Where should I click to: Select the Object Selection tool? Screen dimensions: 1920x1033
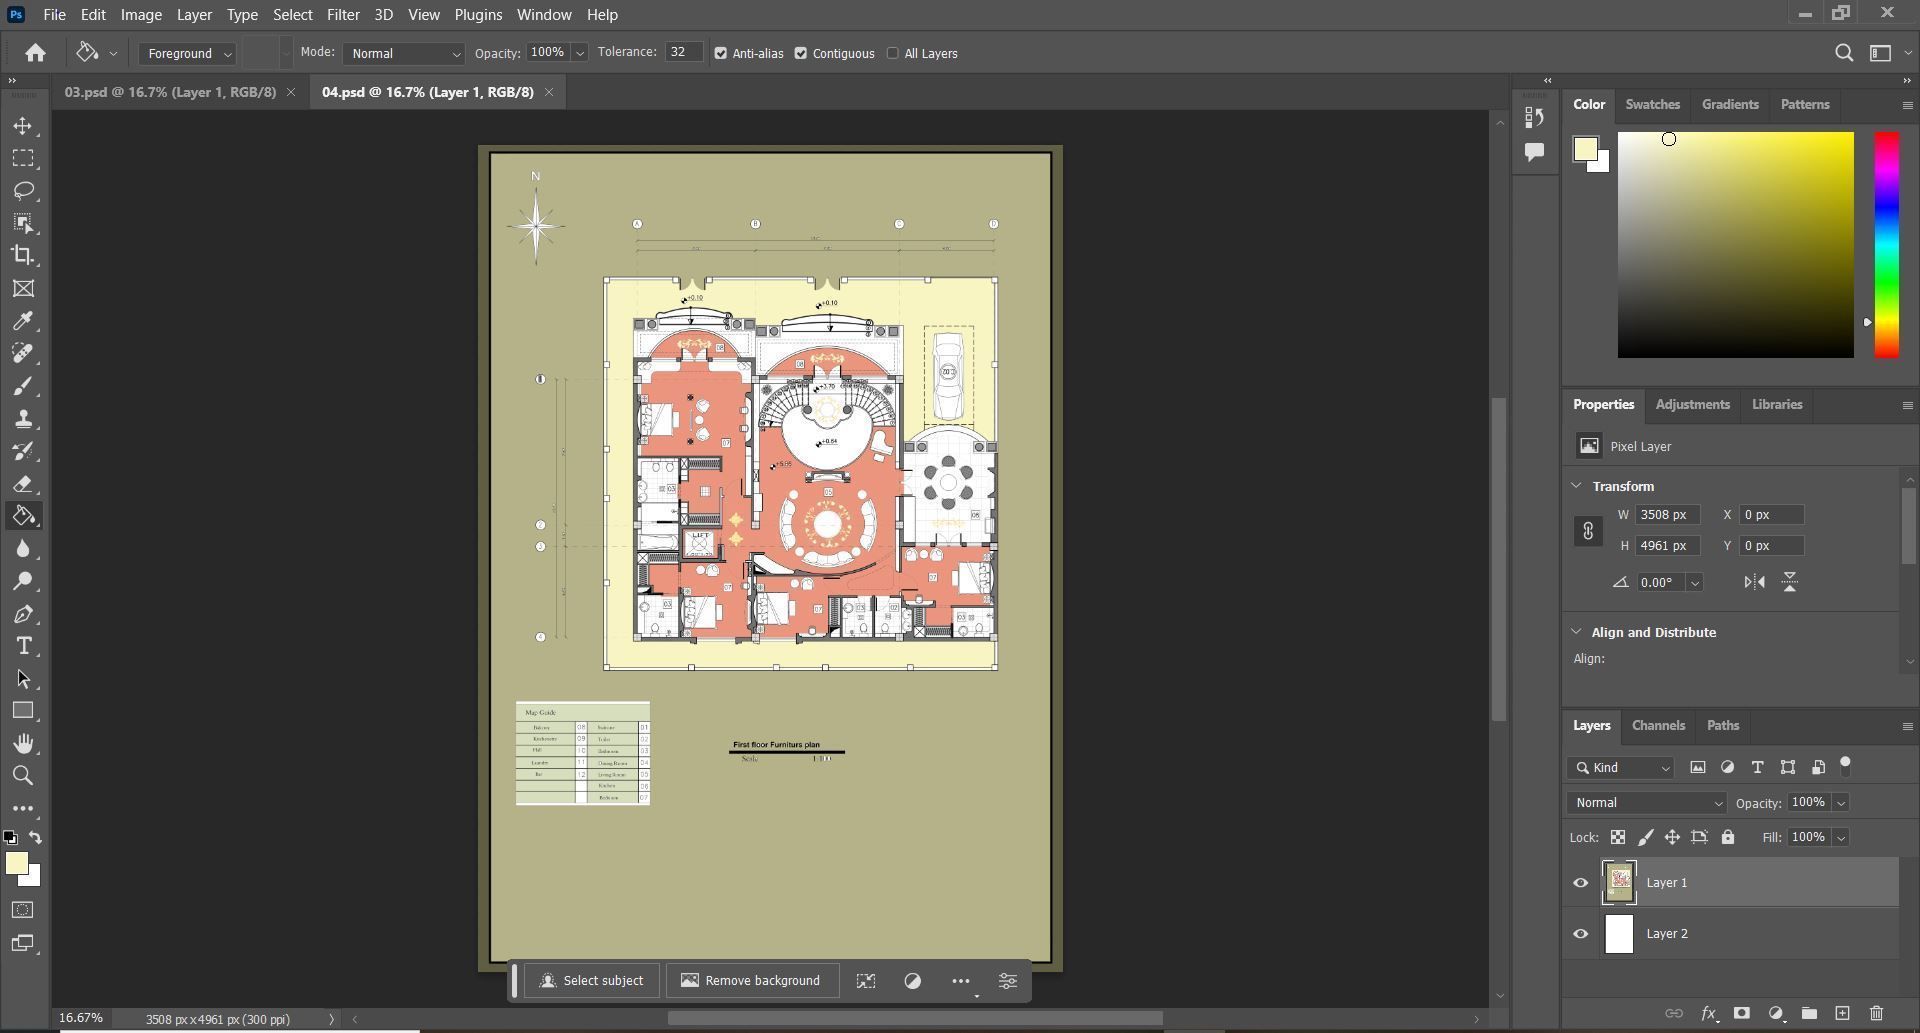tap(23, 223)
